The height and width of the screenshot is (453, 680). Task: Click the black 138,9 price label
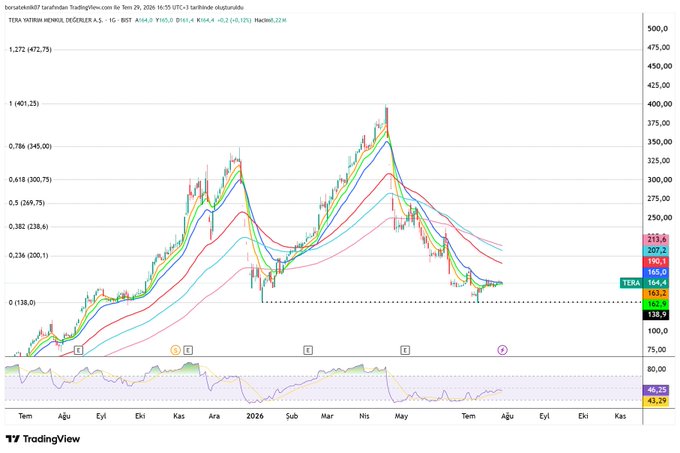(657, 315)
